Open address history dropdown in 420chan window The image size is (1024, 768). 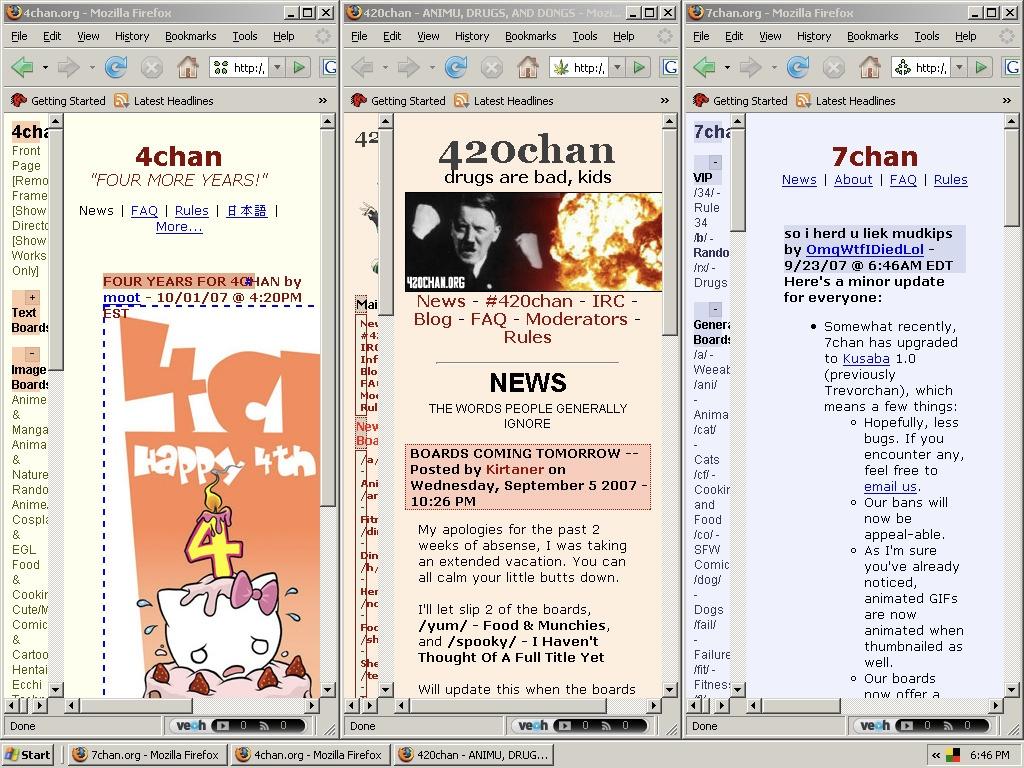pos(616,67)
